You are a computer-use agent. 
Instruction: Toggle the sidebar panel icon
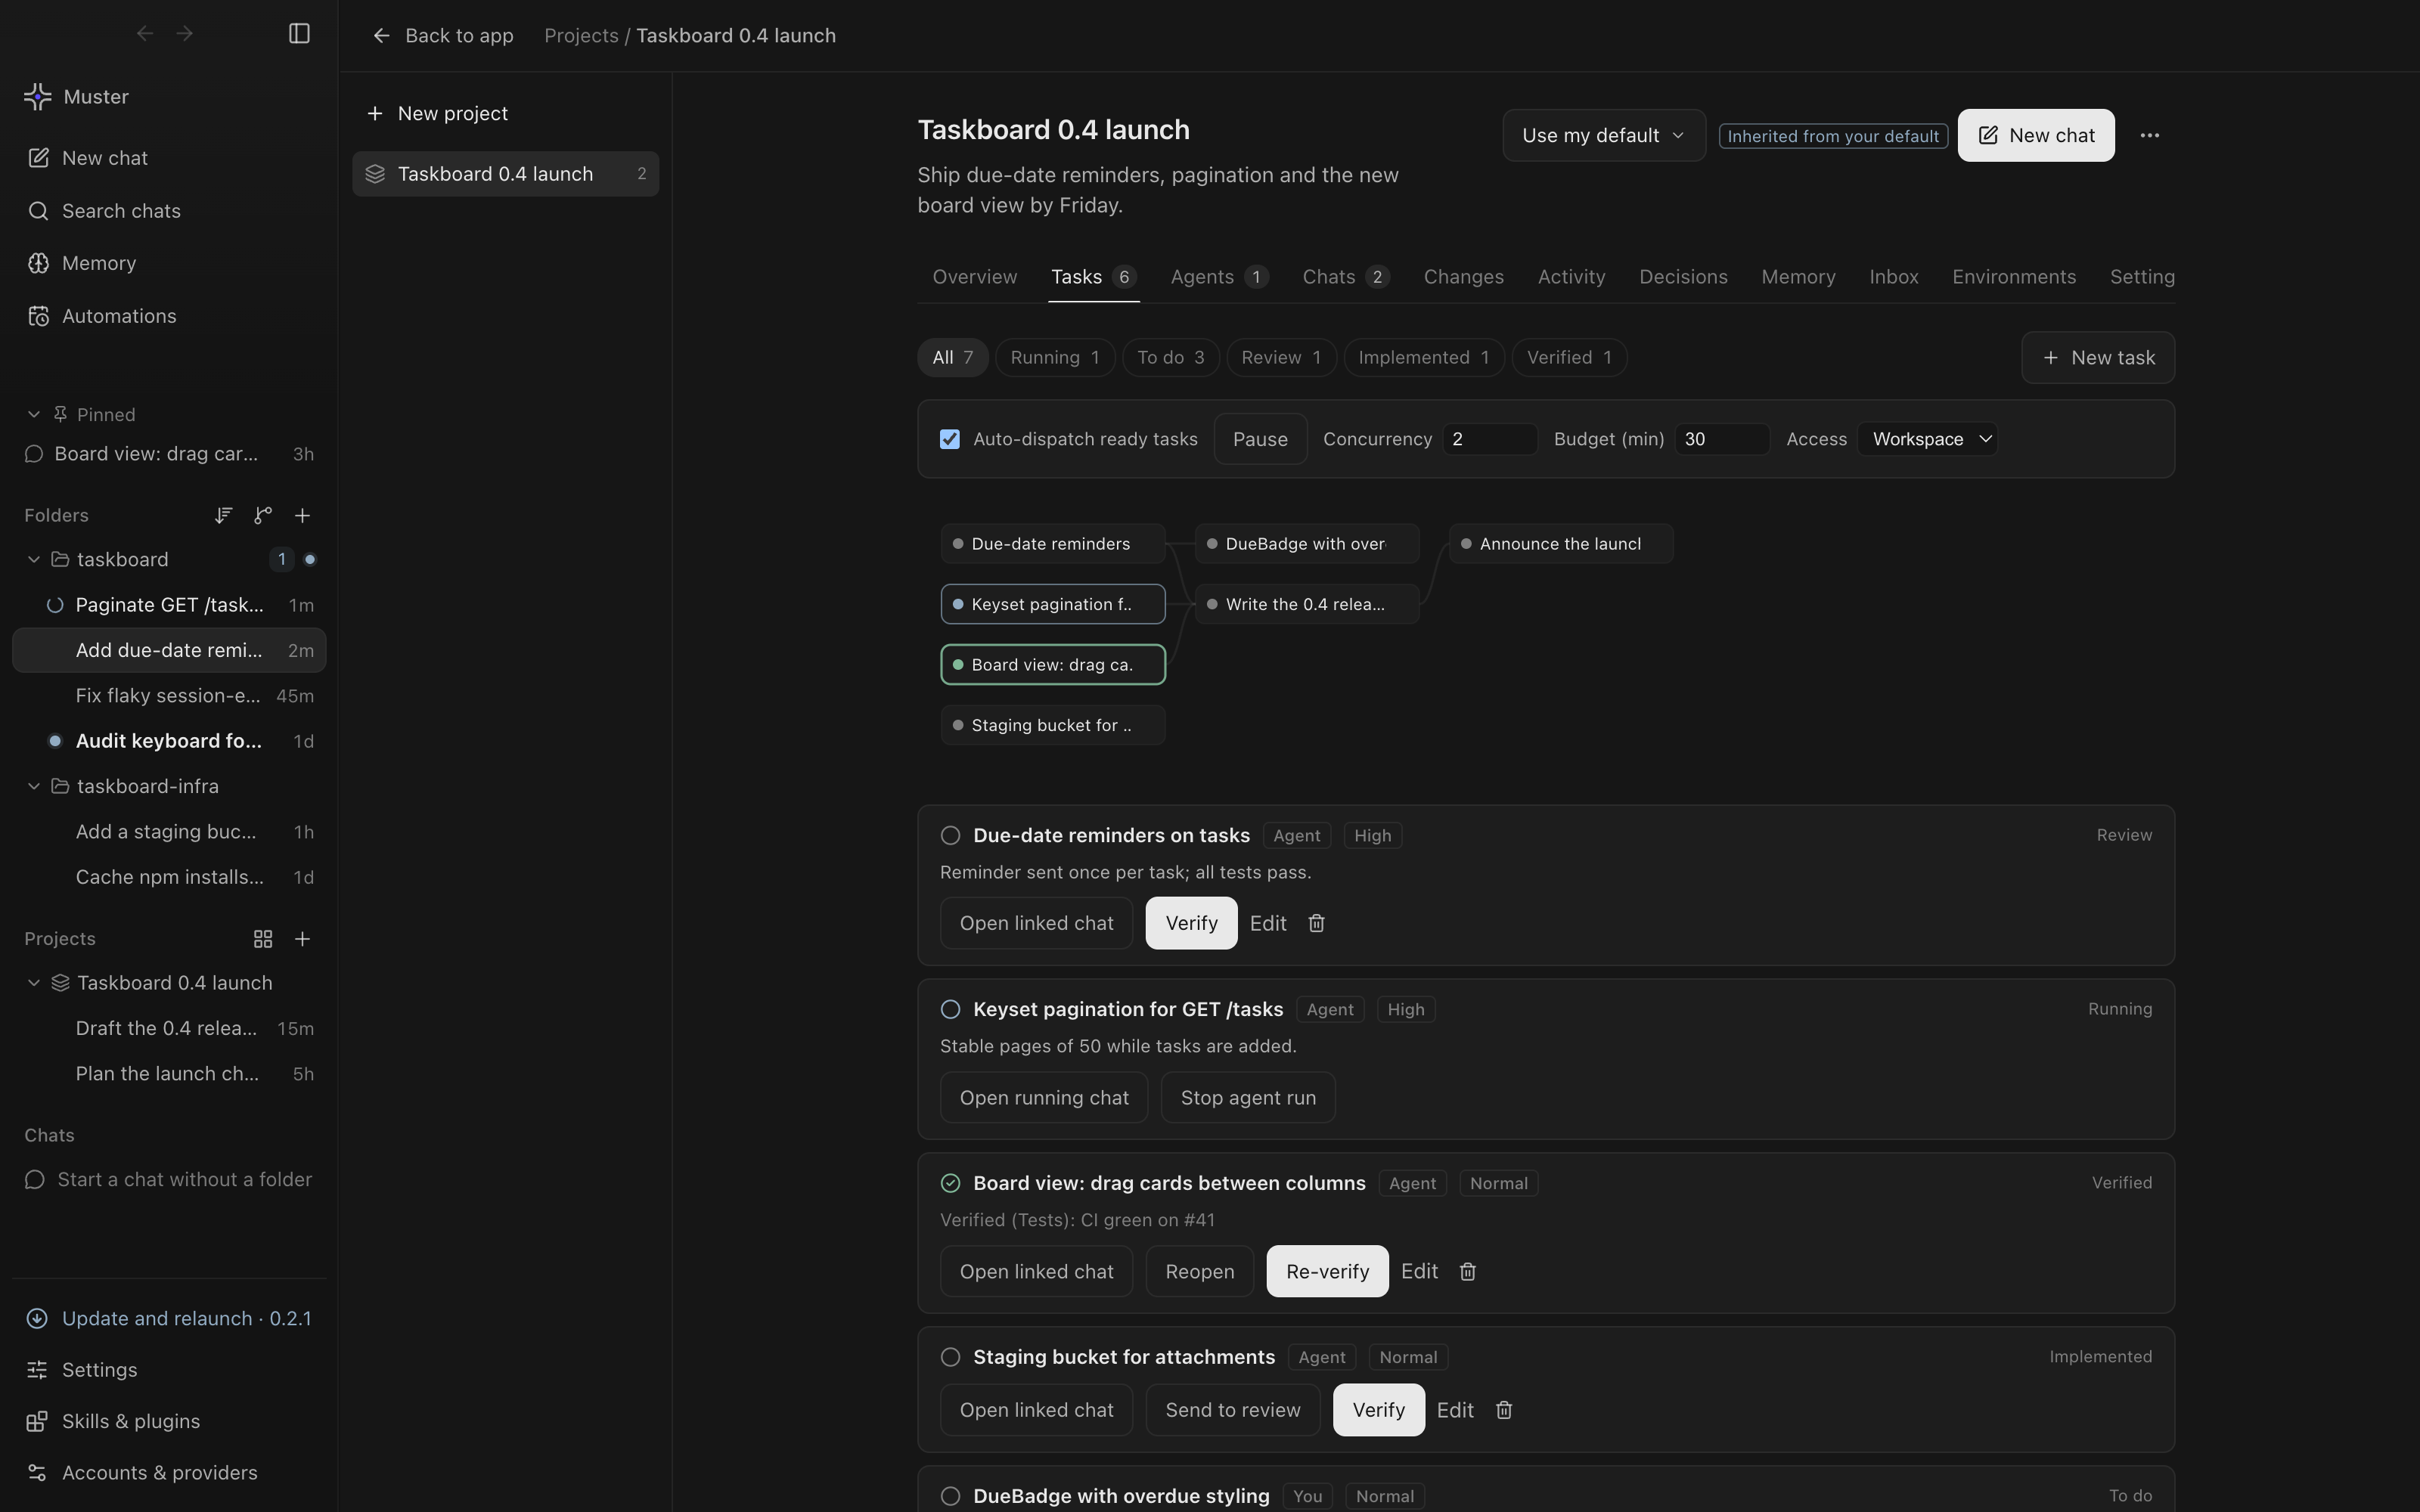(x=299, y=33)
